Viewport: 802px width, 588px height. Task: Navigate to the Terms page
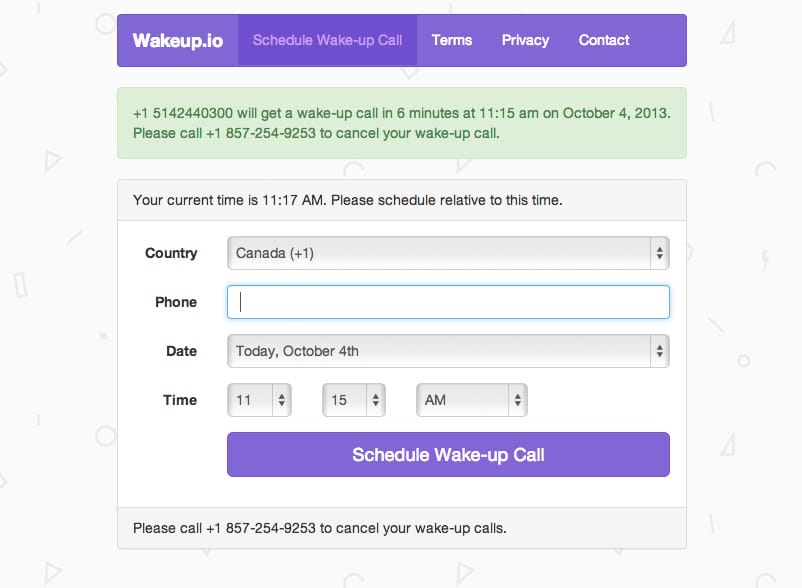452,40
